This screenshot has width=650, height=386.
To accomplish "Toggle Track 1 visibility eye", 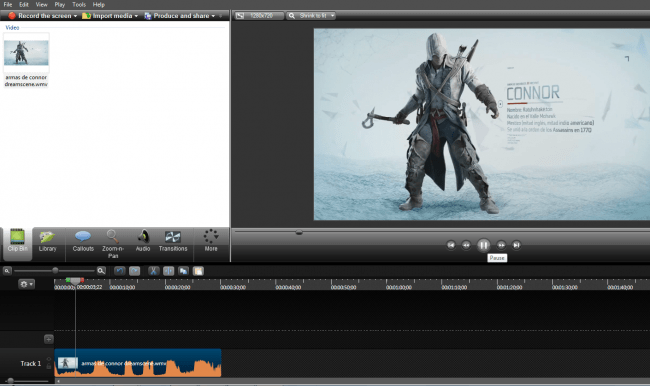I will 49,359.
